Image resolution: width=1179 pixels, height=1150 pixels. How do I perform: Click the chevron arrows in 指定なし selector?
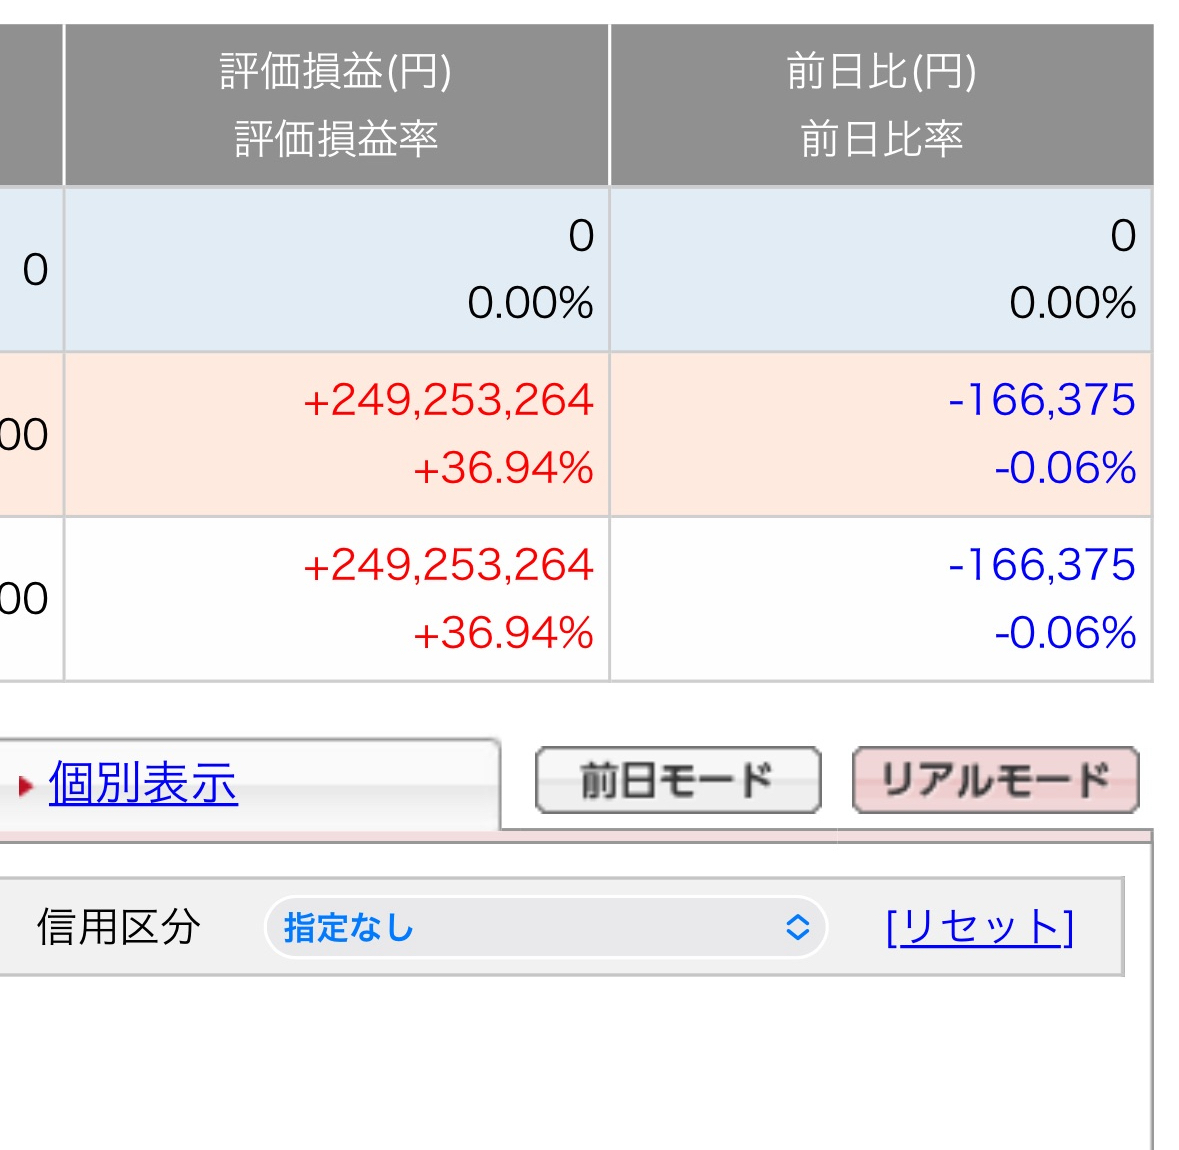click(797, 928)
